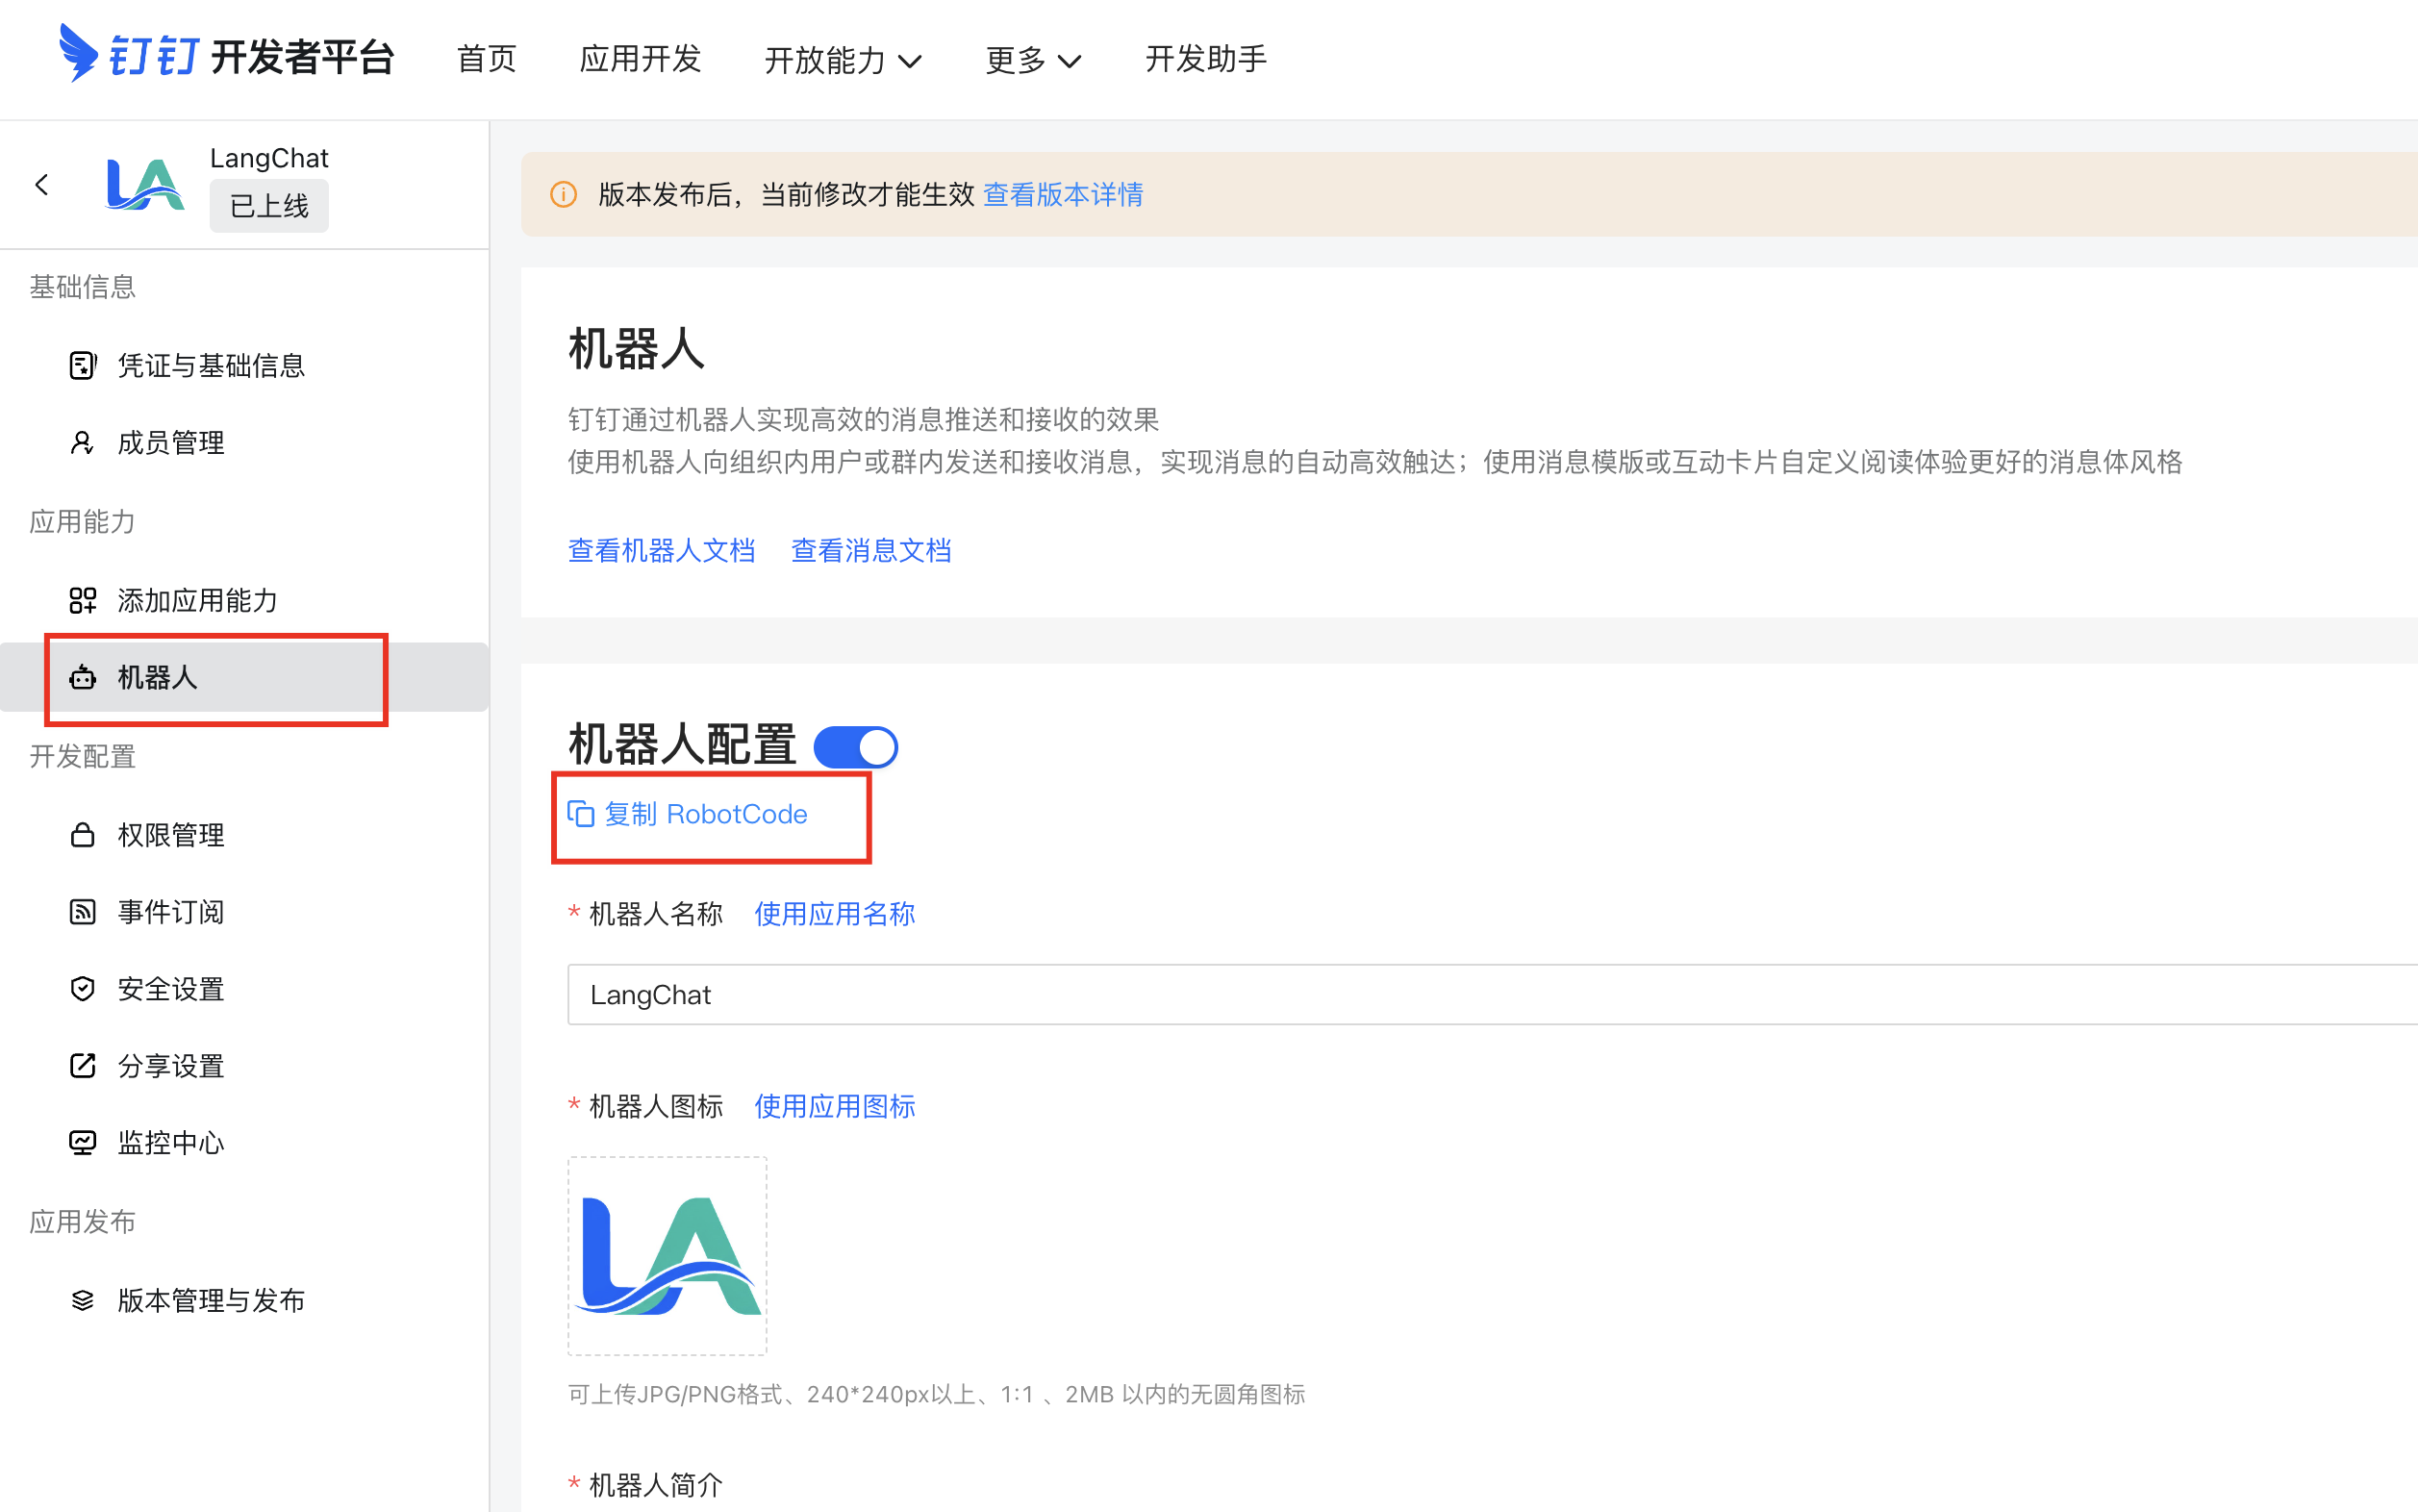Screen dimensions: 2418x1512
Task: Click the add app capability grid icon
Action: pyautogui.click(x=82, y=600)
